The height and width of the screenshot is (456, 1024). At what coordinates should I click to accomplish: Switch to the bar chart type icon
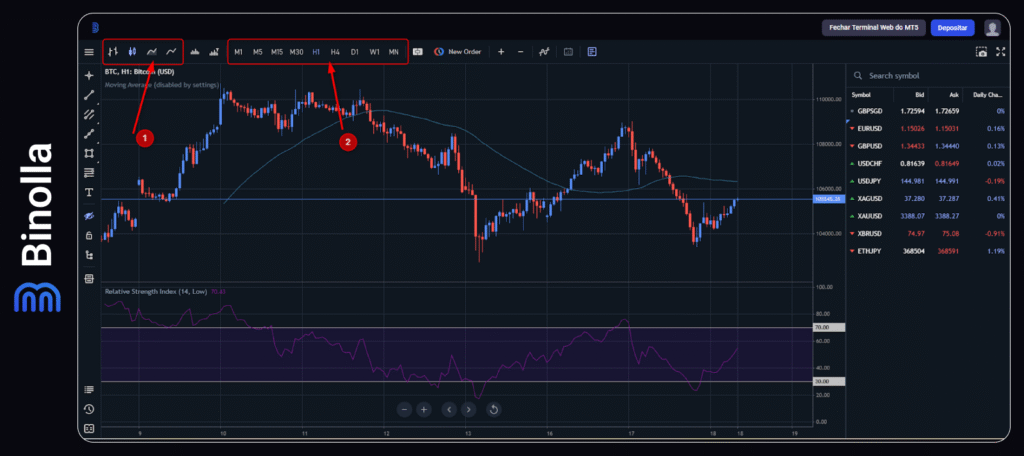point(113,51)
